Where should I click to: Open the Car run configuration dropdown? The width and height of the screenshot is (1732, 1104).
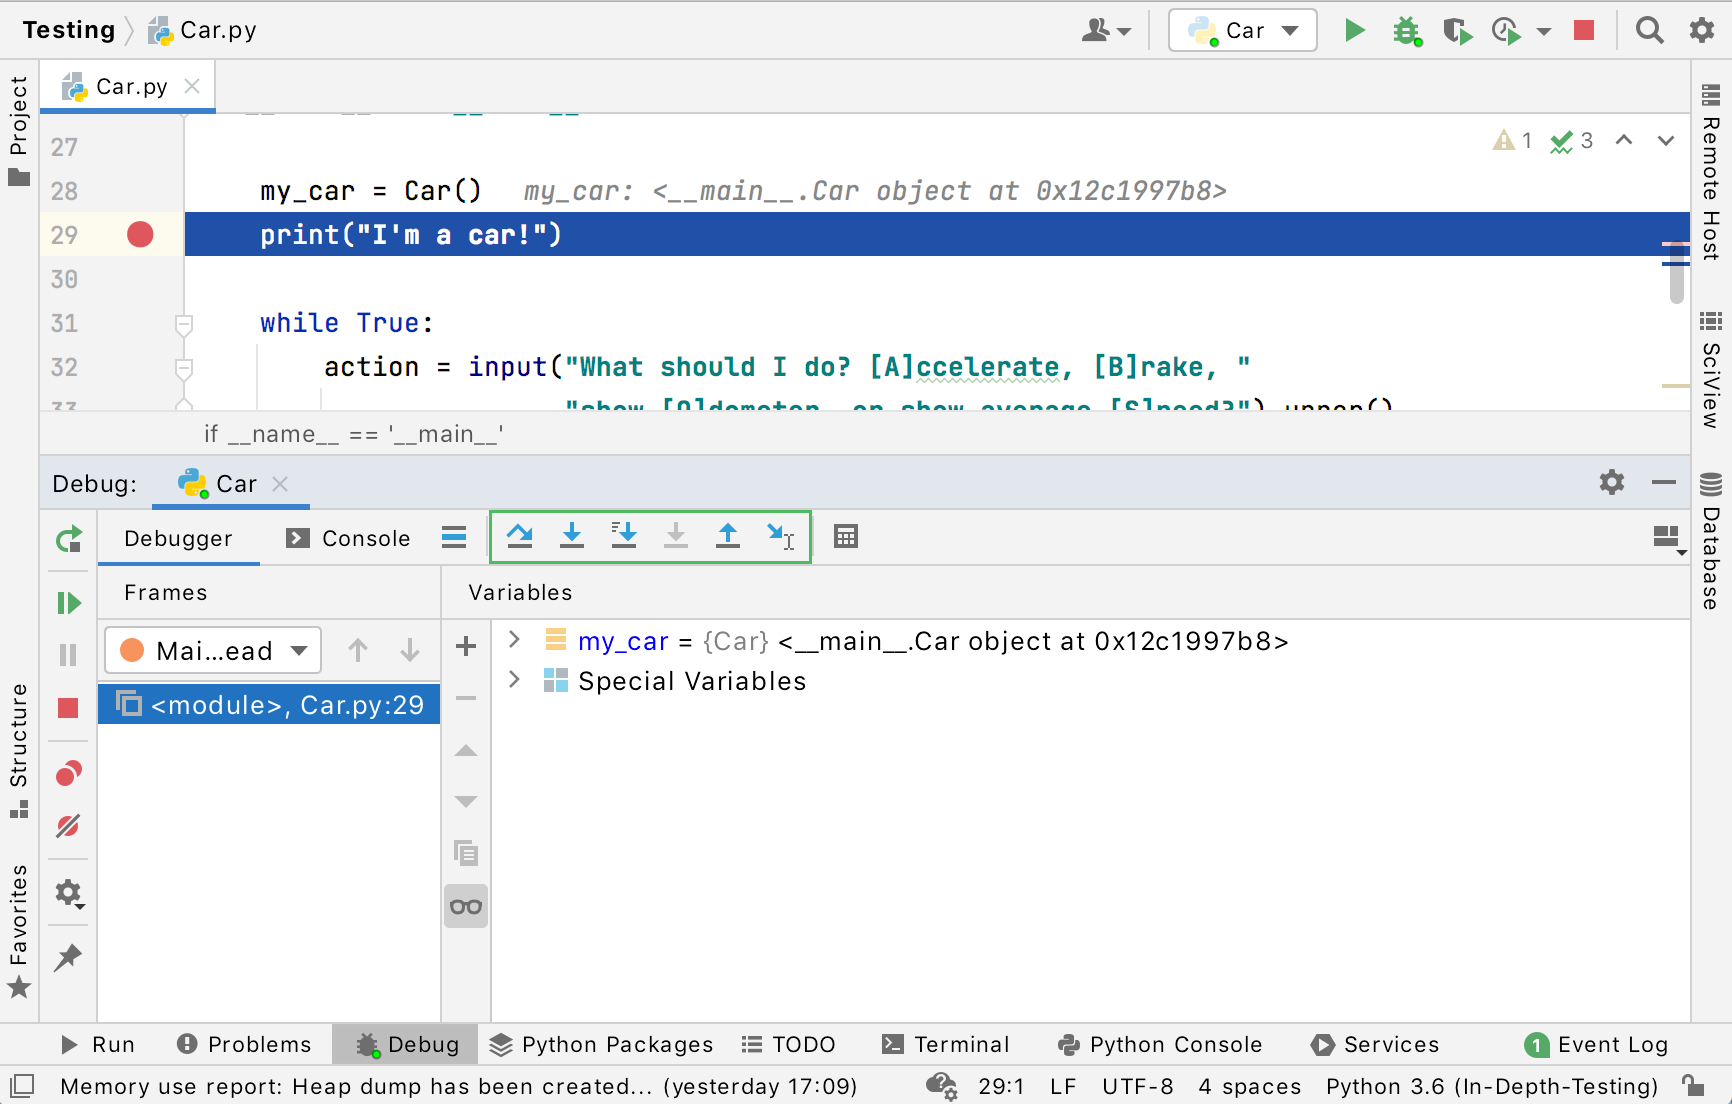(1290, 30)
